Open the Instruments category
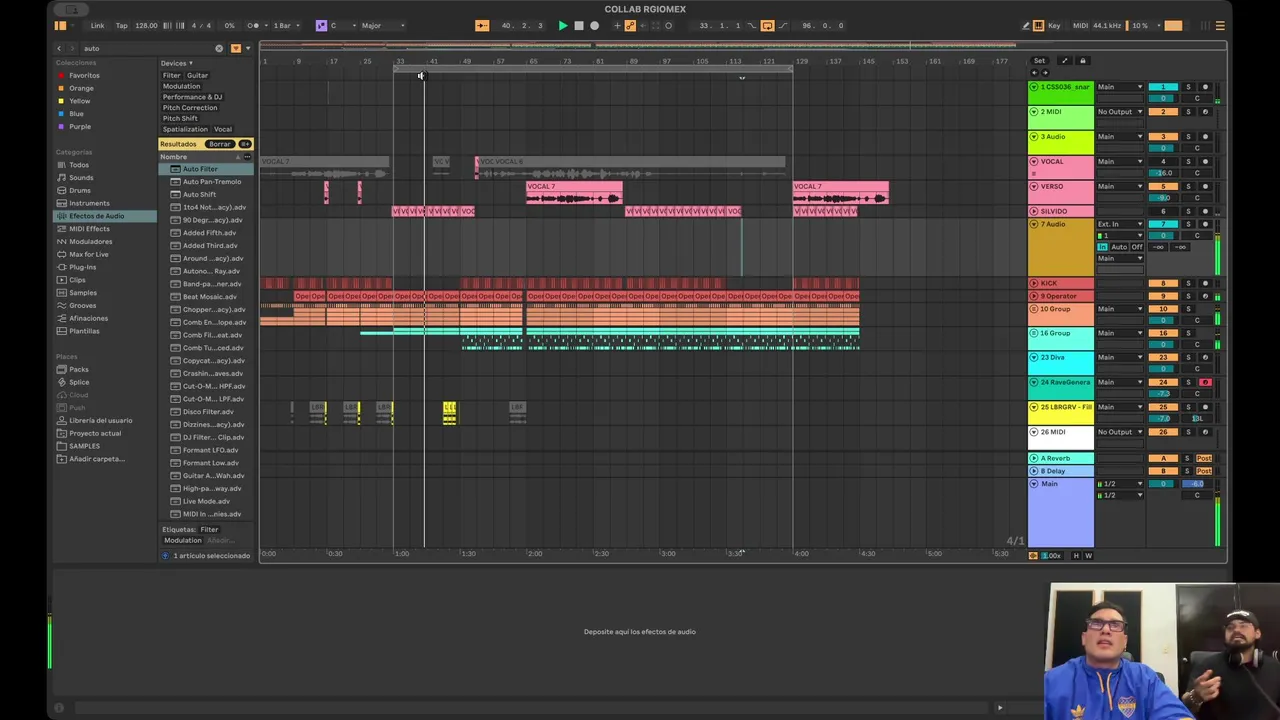1280x720 pixels. click(x=89, y=203)
